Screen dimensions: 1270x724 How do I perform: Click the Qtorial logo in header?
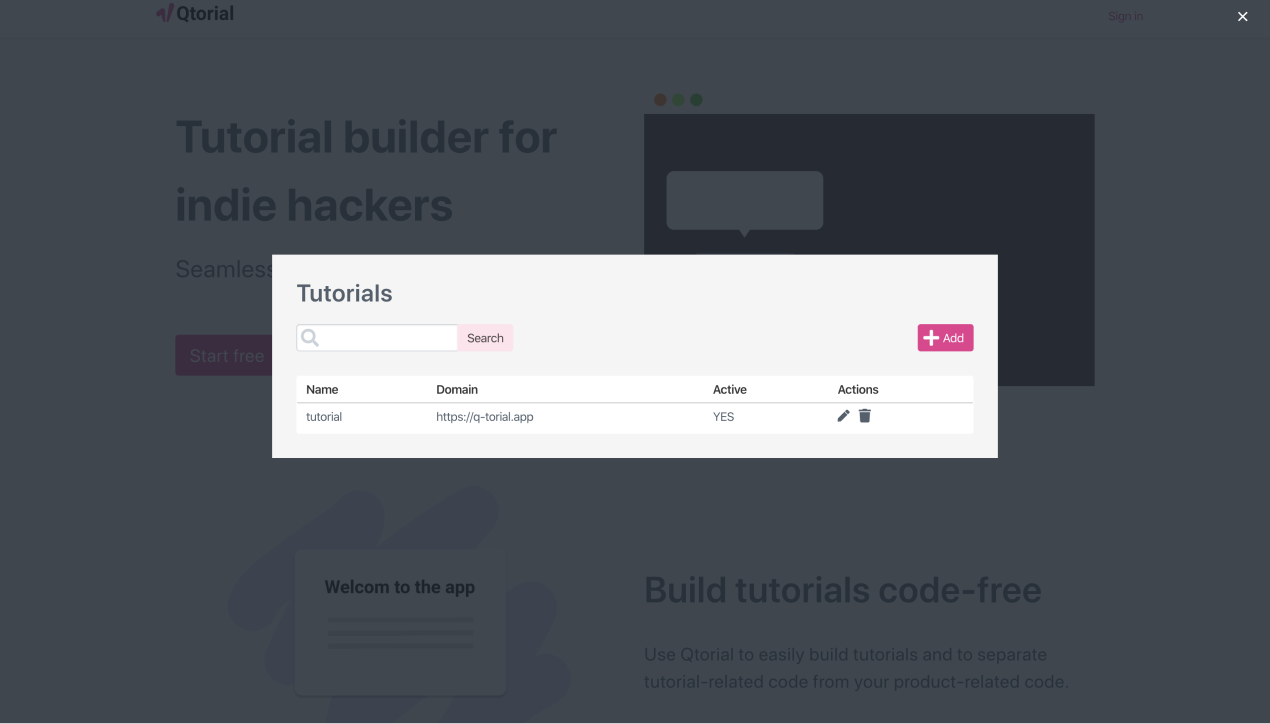click(x=195, y=14)
